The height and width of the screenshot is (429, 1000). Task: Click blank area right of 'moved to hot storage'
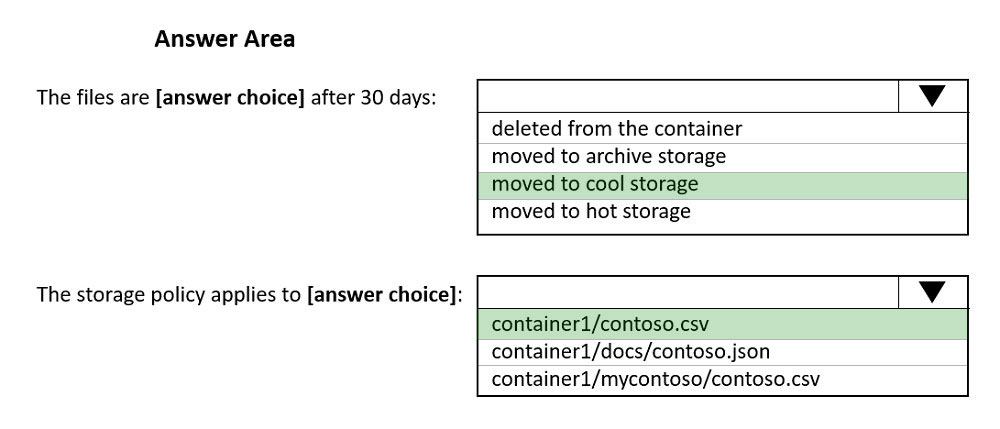pos(828,212)
